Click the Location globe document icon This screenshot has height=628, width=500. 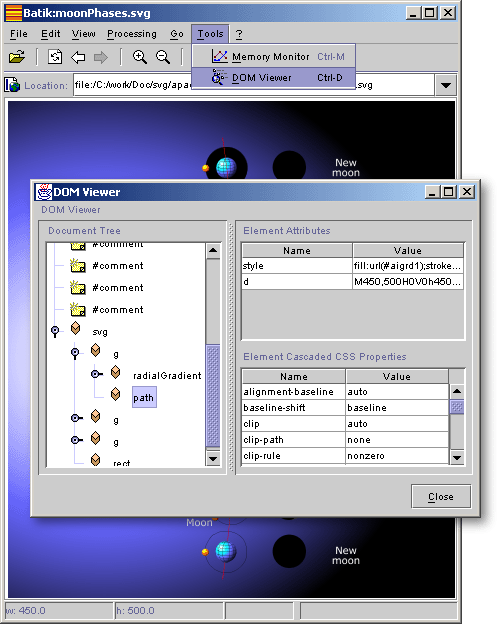12,85
